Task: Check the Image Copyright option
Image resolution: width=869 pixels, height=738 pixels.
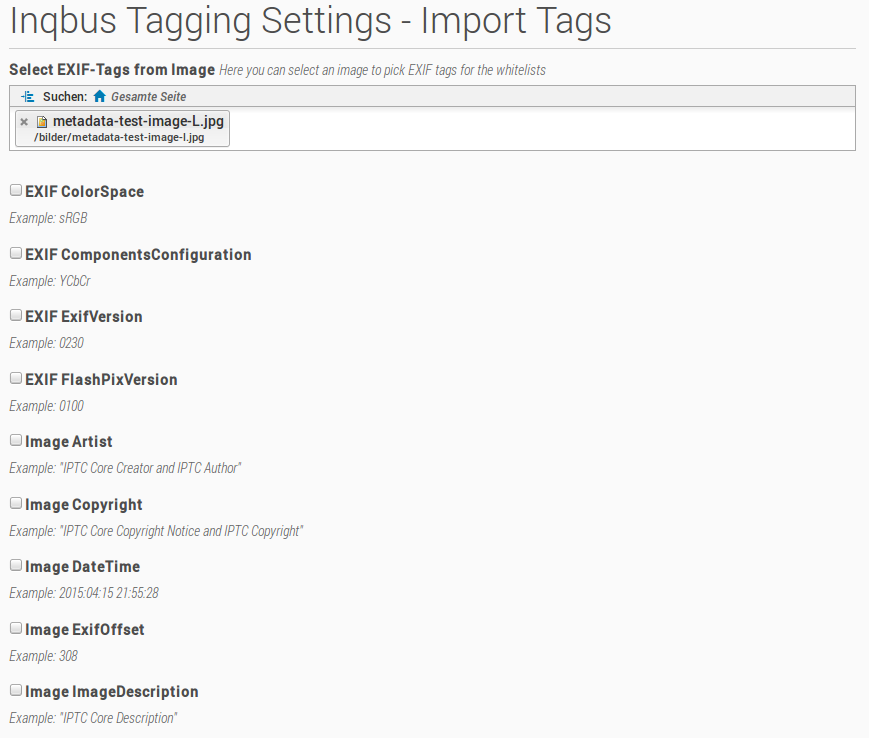Action: pyautogui.click(x=15, y=502)
